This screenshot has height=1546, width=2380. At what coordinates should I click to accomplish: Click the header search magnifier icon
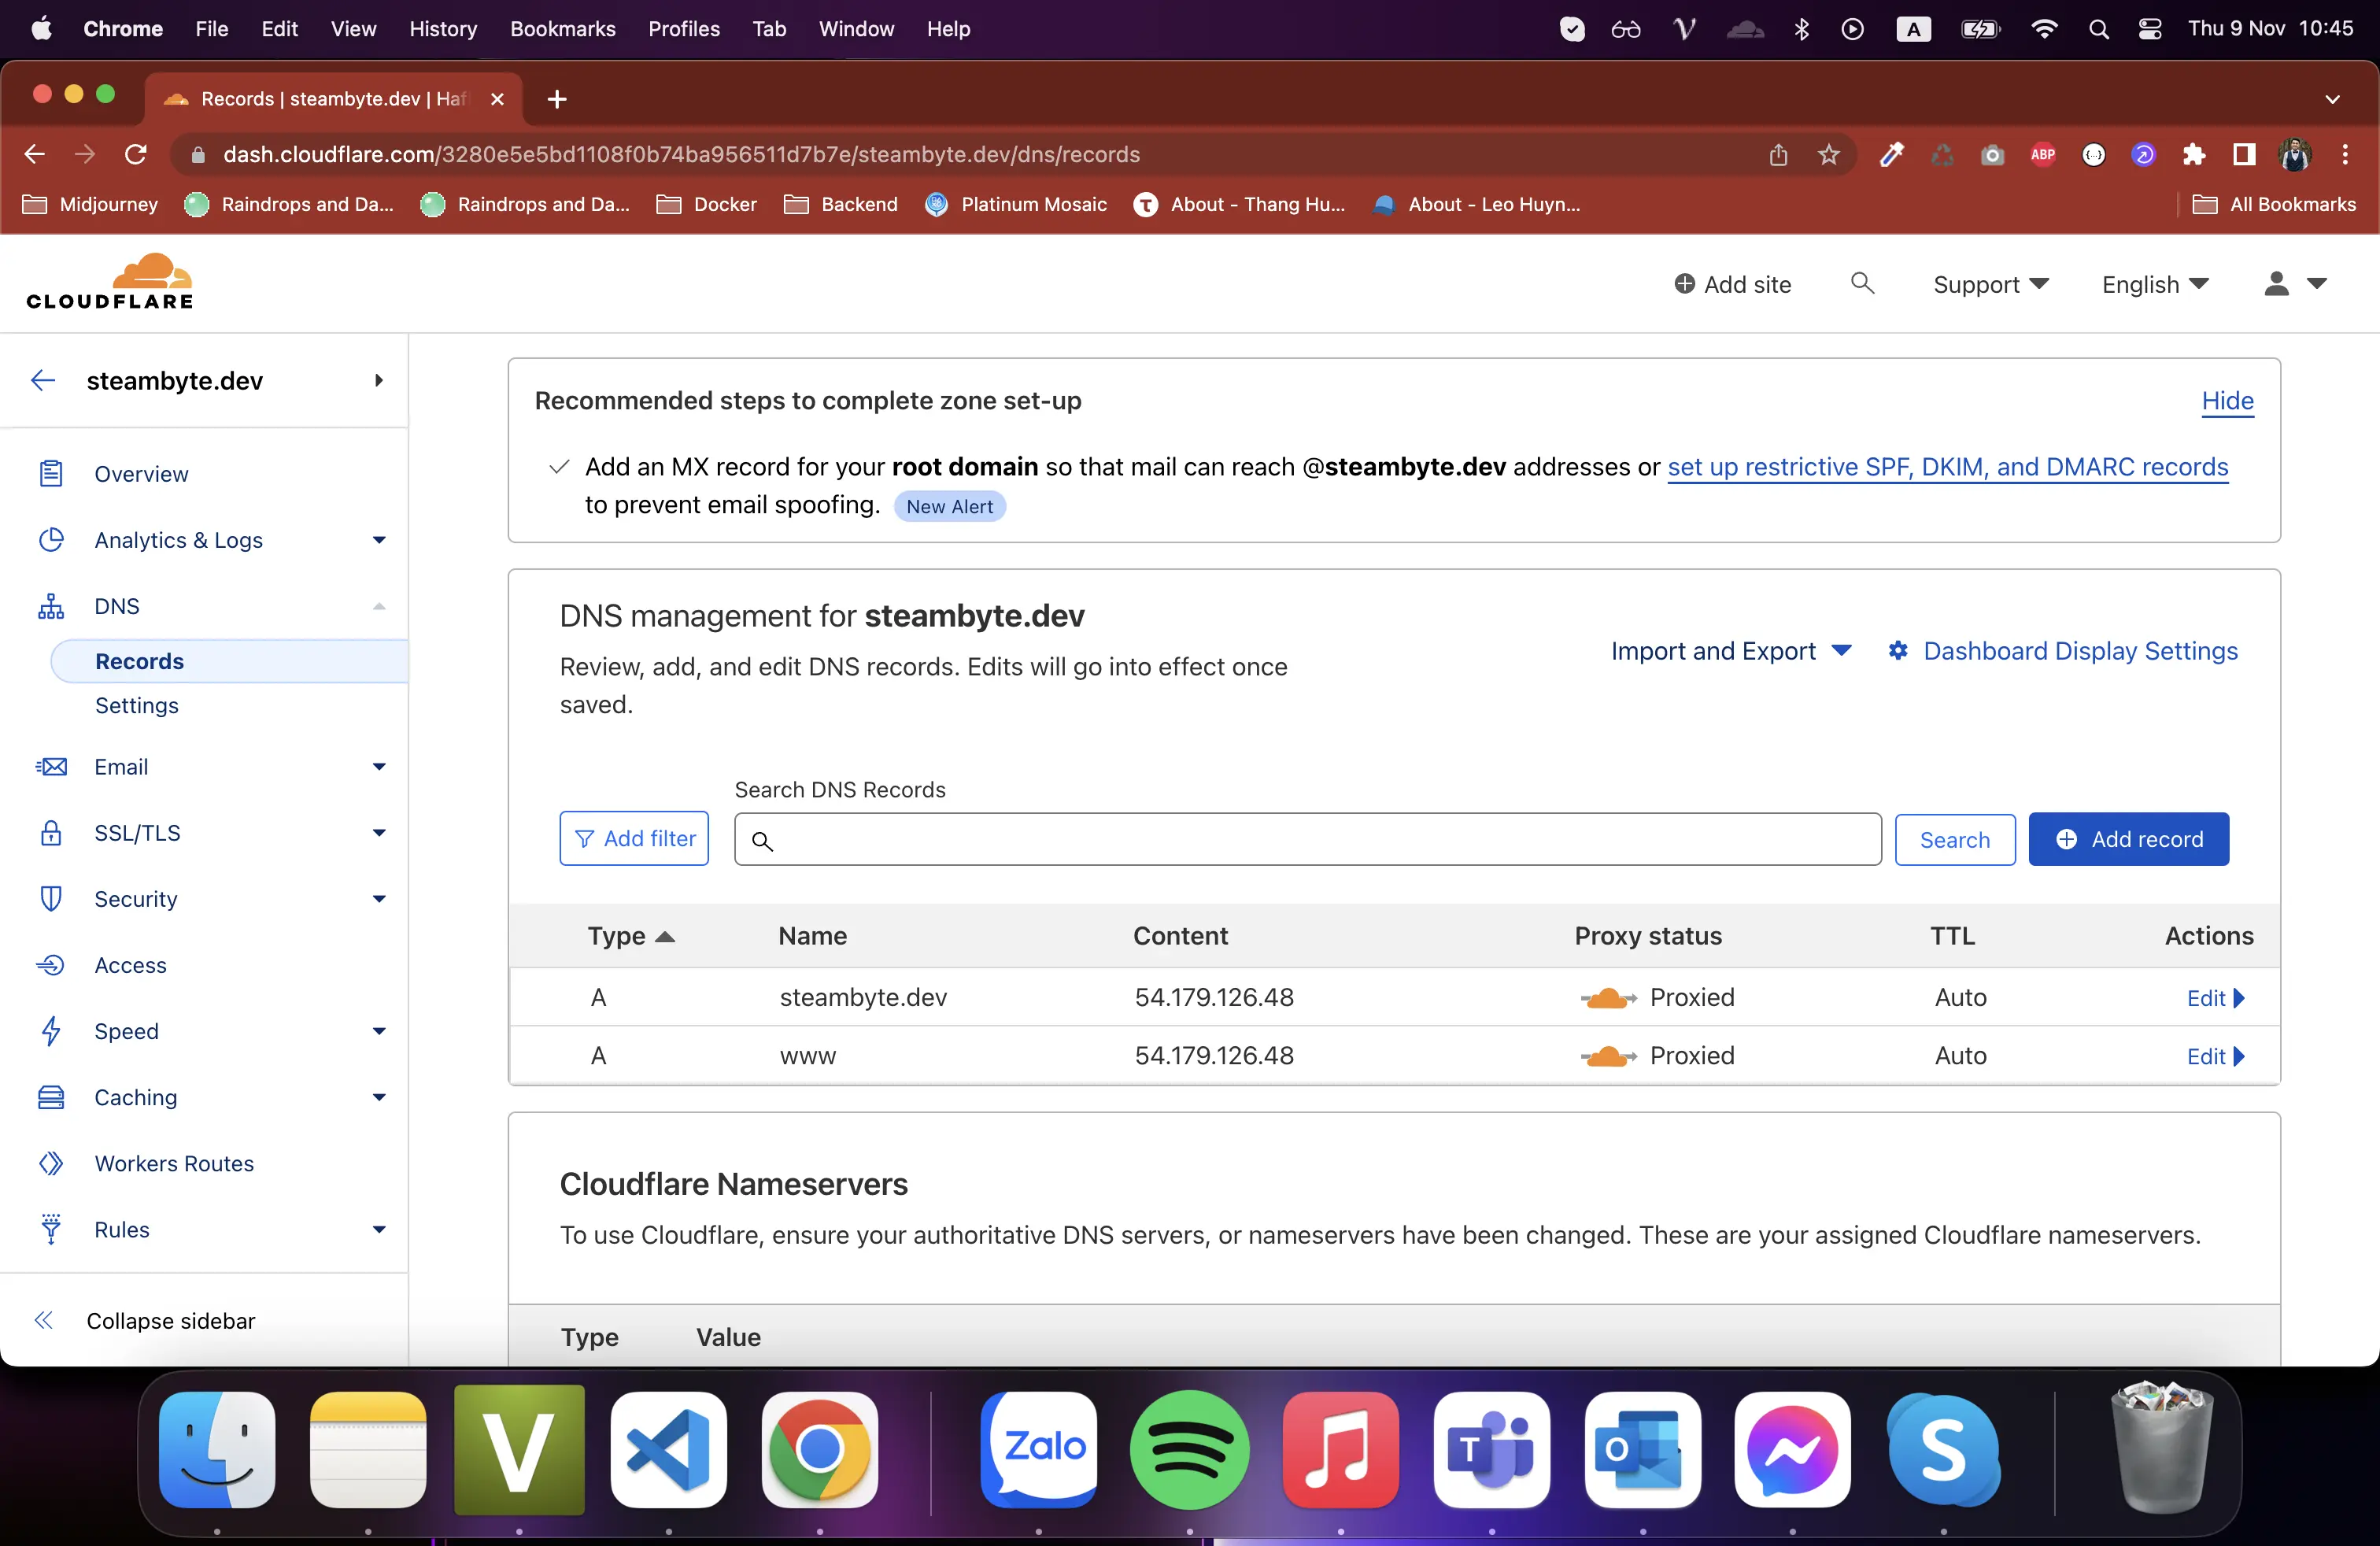pyautogui.click(x=1862, y=284)
